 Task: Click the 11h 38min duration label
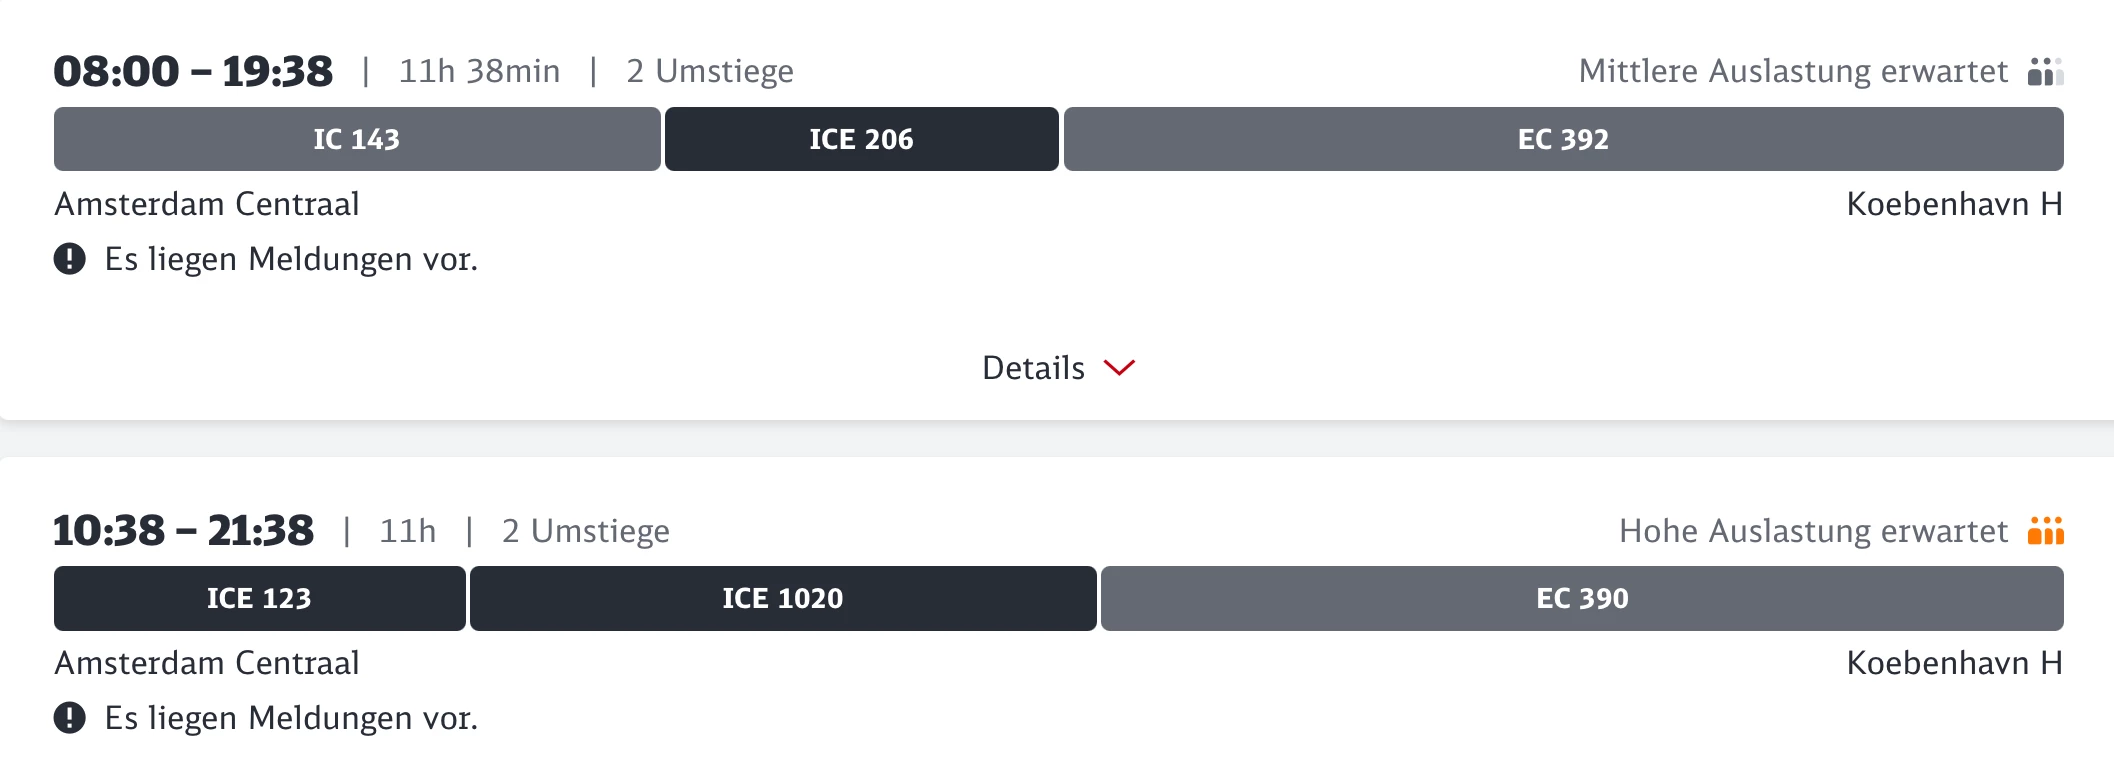click(x=479, y=72)
